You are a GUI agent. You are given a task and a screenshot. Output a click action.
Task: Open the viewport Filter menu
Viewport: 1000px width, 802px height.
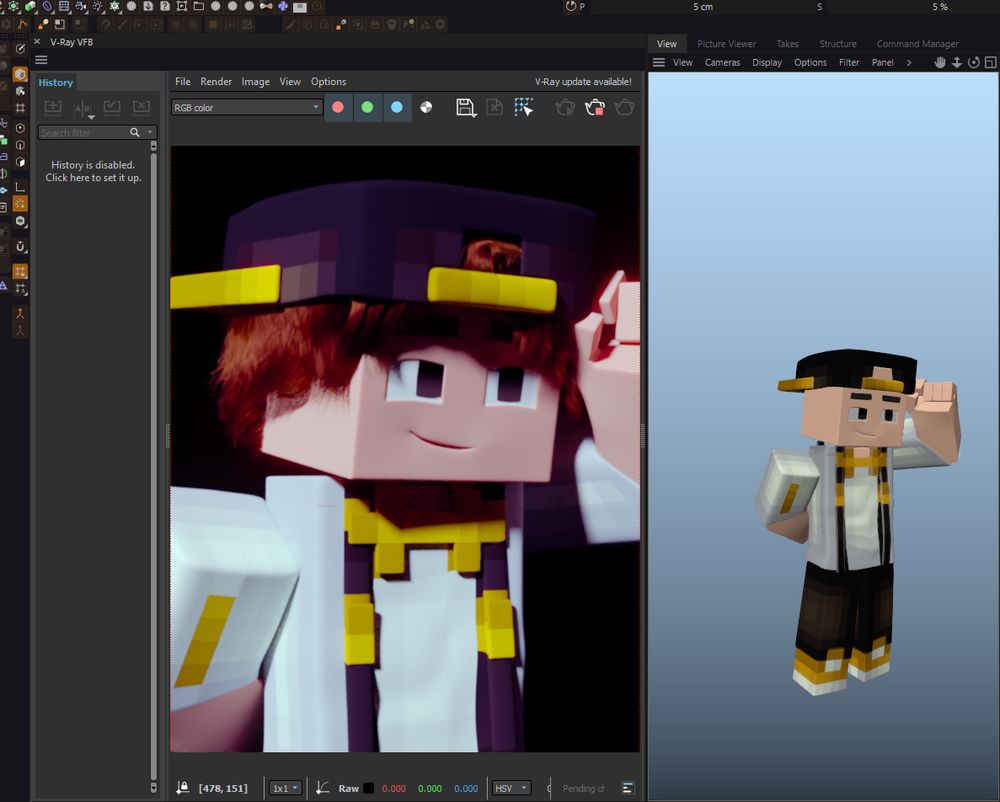tap(849, 62)
